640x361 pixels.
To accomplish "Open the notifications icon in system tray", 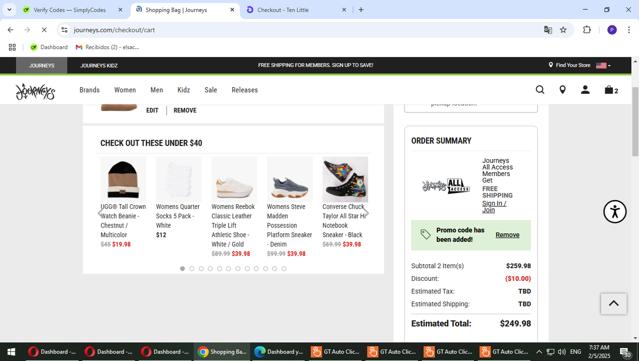I will [x=625, y=352].
